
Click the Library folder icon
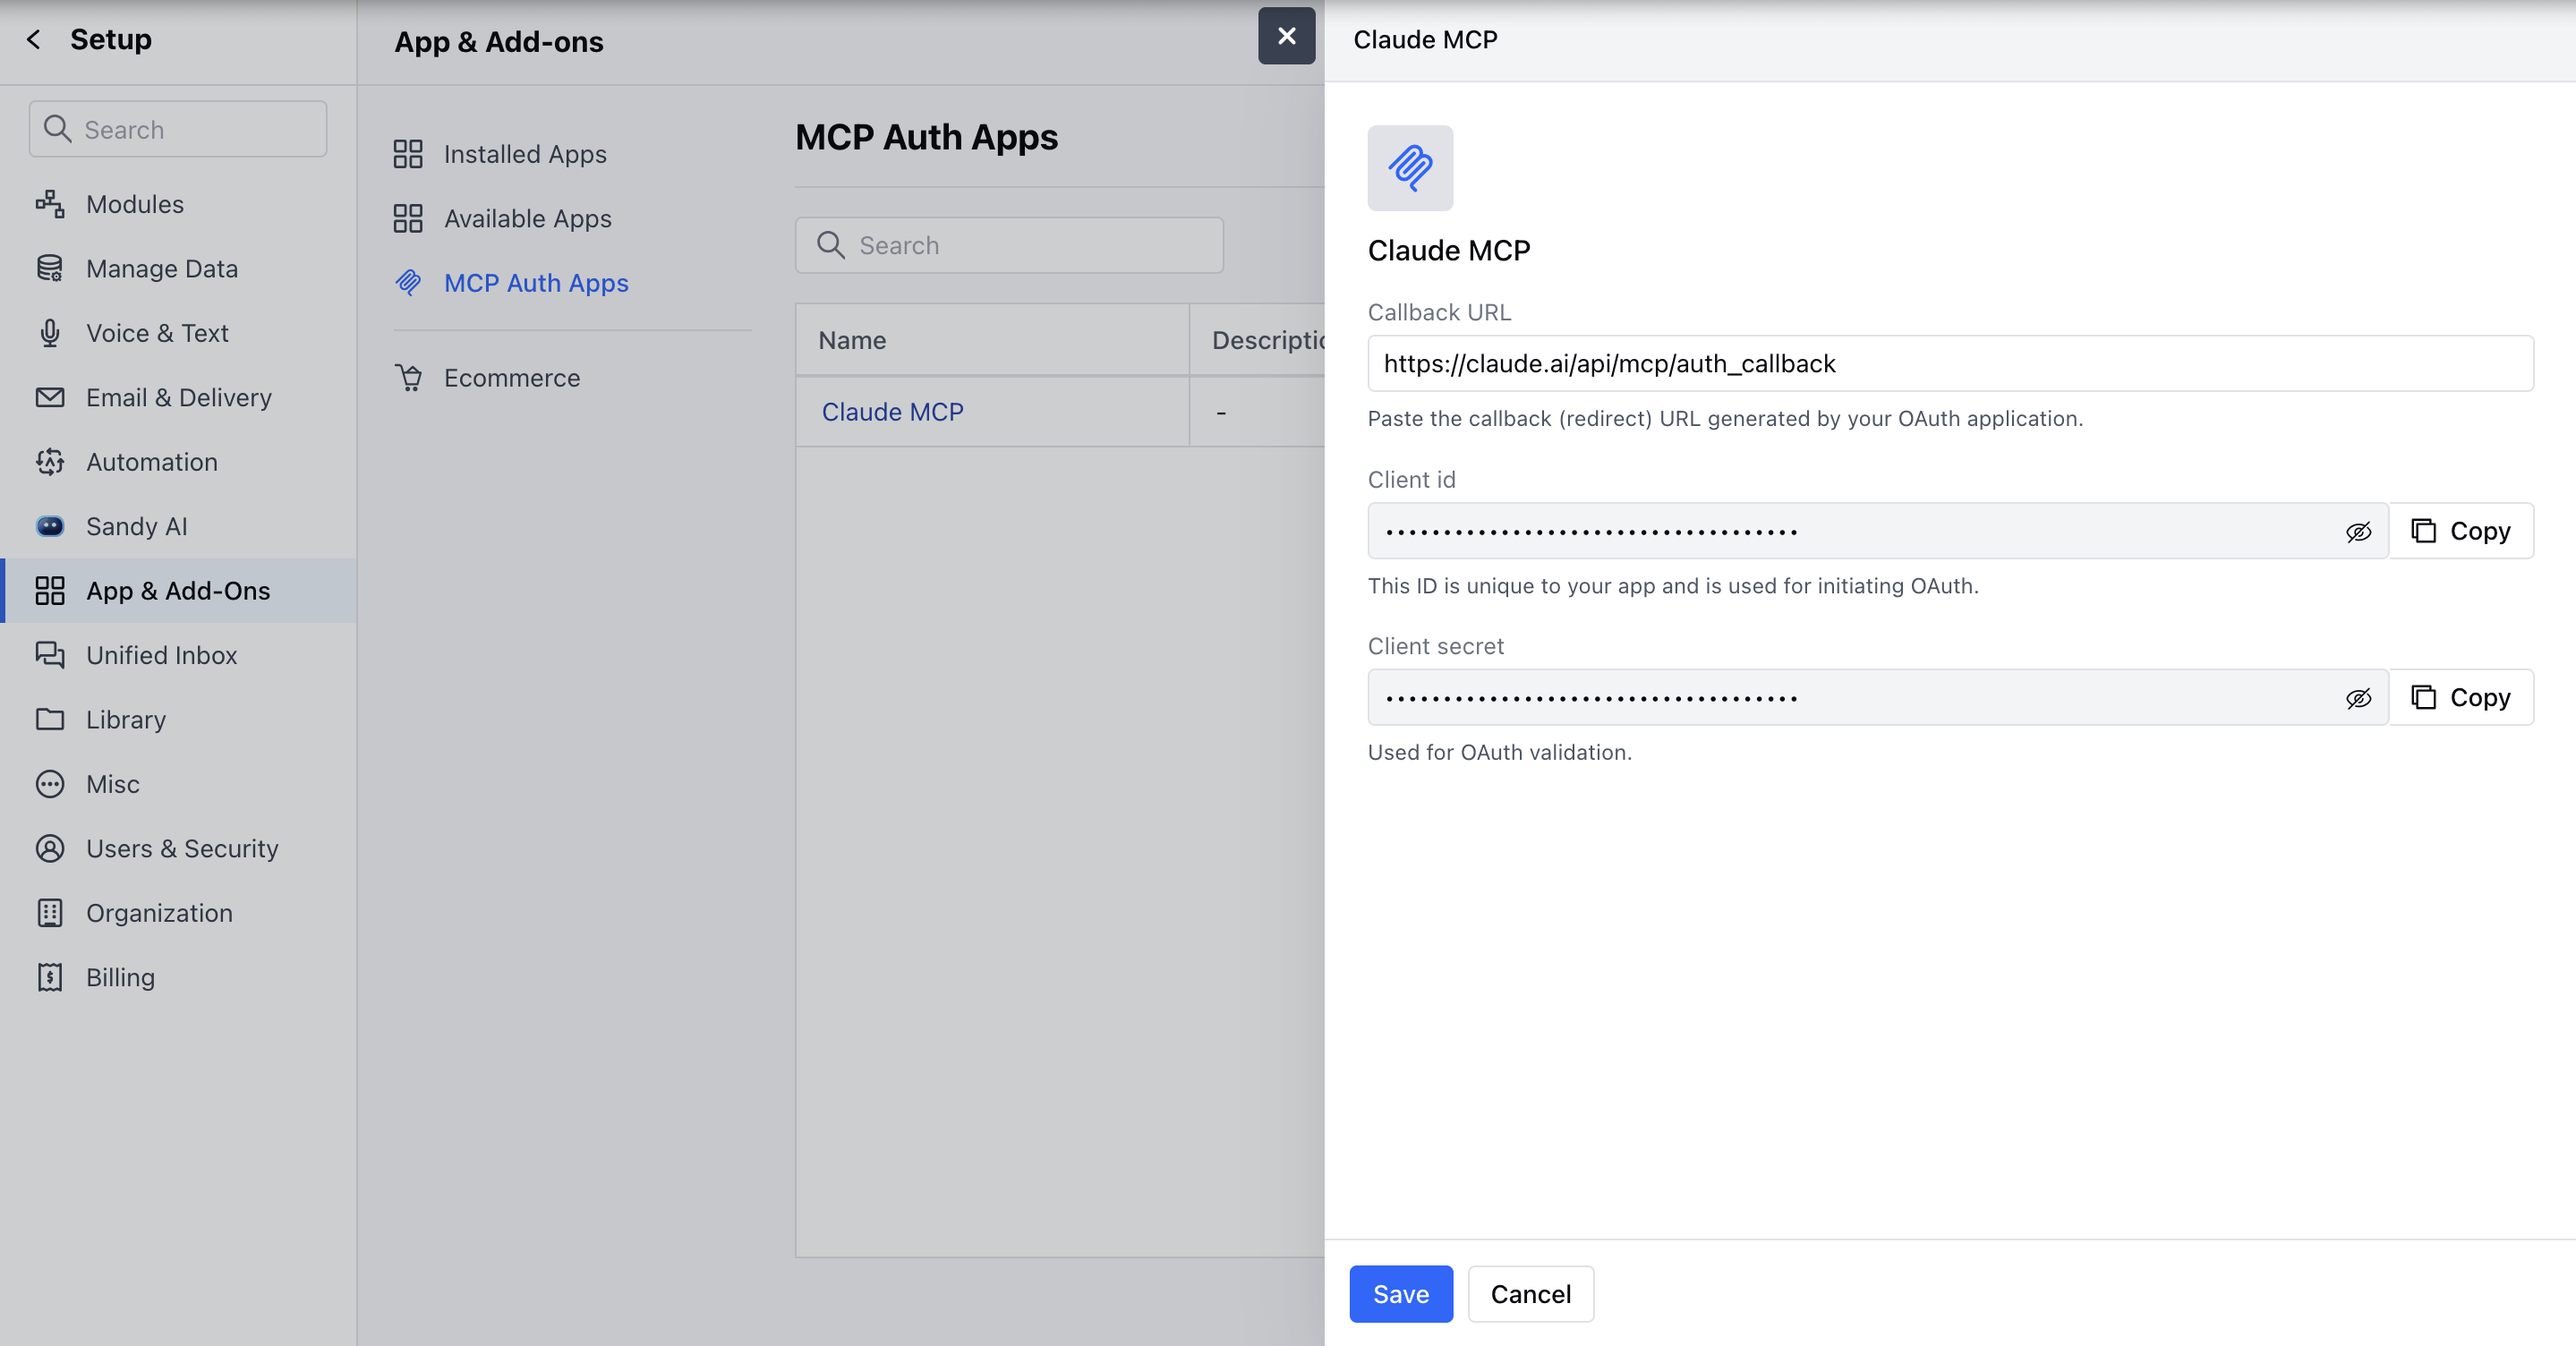point(50,719)
